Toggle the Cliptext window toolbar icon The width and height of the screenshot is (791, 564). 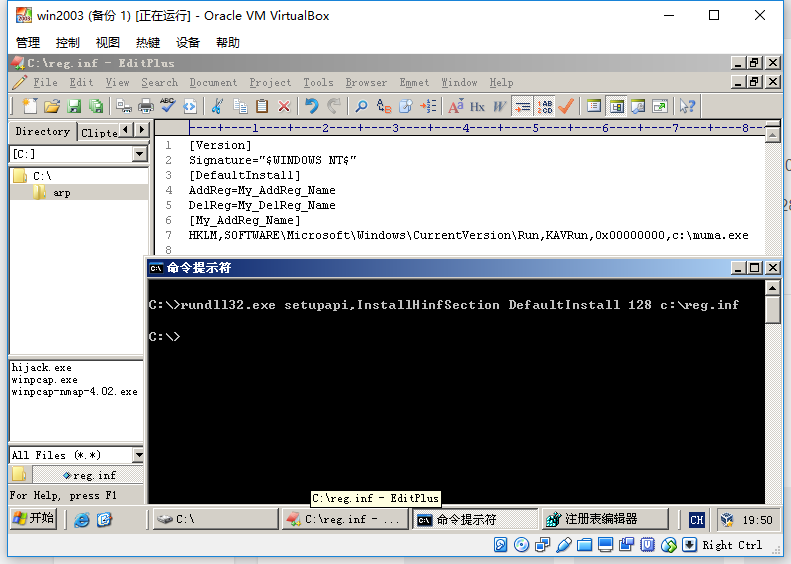point(594,106)
